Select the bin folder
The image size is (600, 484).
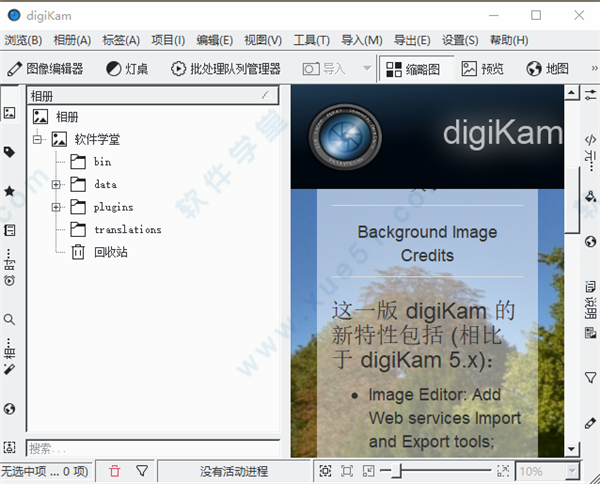tap(91, 162)
